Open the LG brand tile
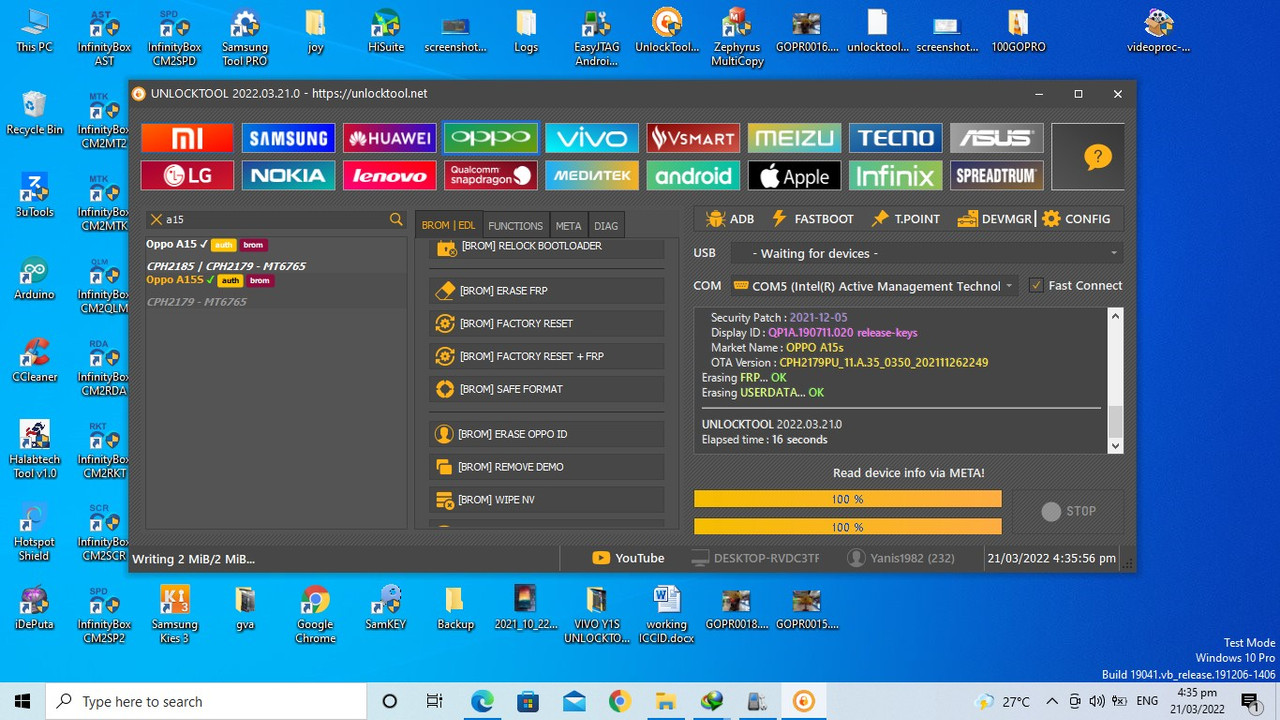Viewport: 1280px width, 720px height. tap(187, 176)
